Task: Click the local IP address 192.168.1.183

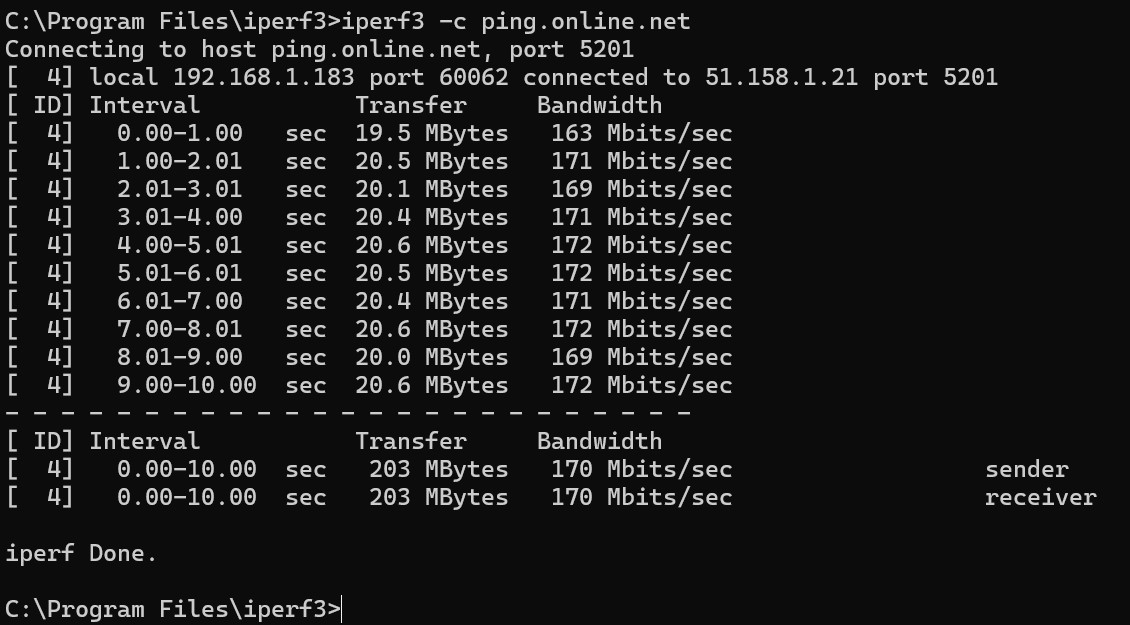Action: click(x=264, y=77)
